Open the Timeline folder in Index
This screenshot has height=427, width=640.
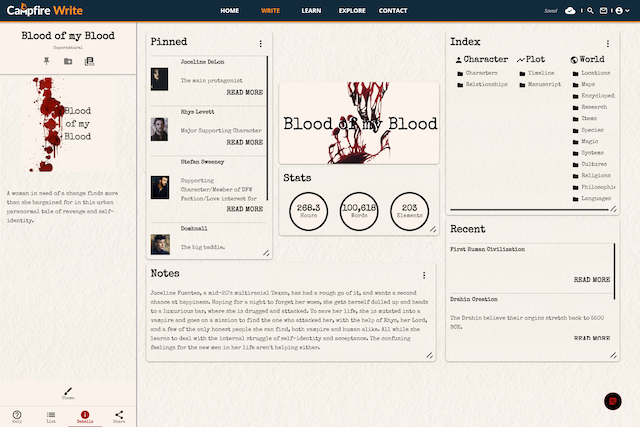(x=537, y=73)
